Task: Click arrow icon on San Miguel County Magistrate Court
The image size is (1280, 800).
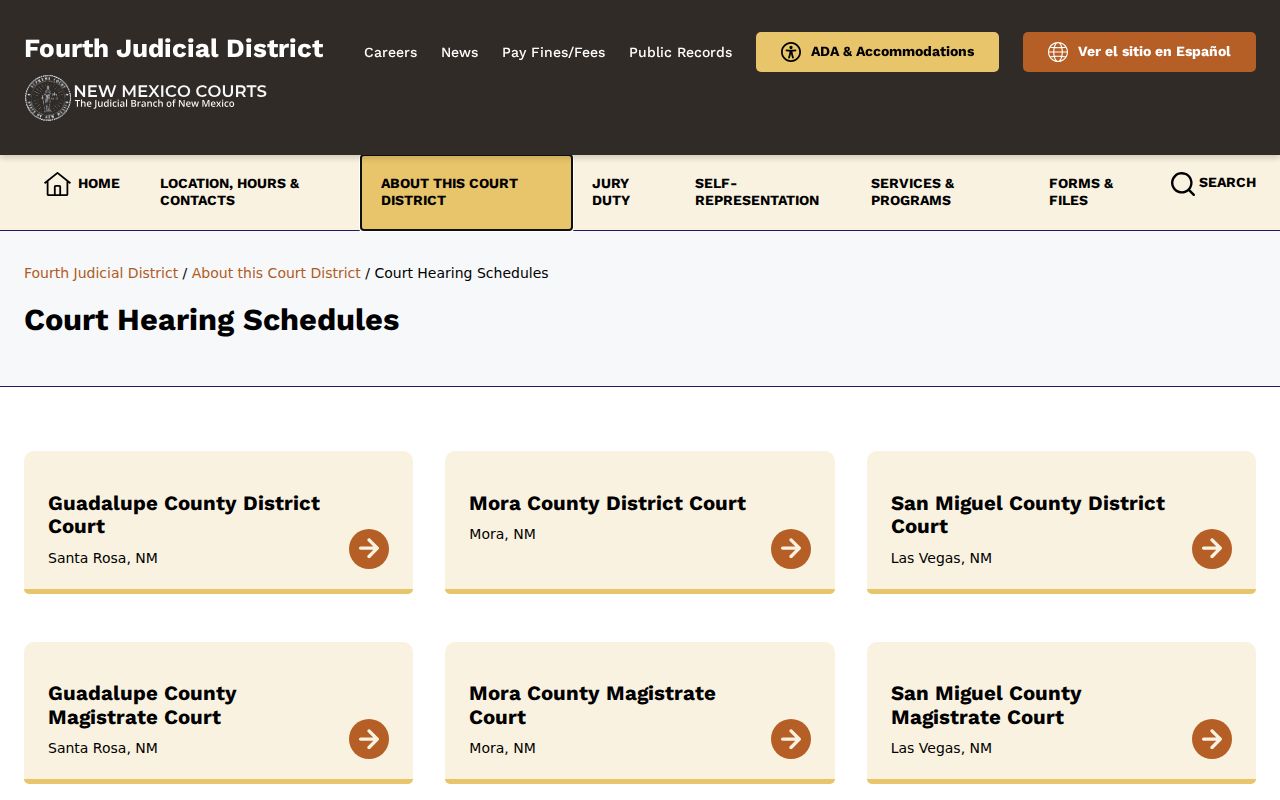Action: pos(1212,739)
